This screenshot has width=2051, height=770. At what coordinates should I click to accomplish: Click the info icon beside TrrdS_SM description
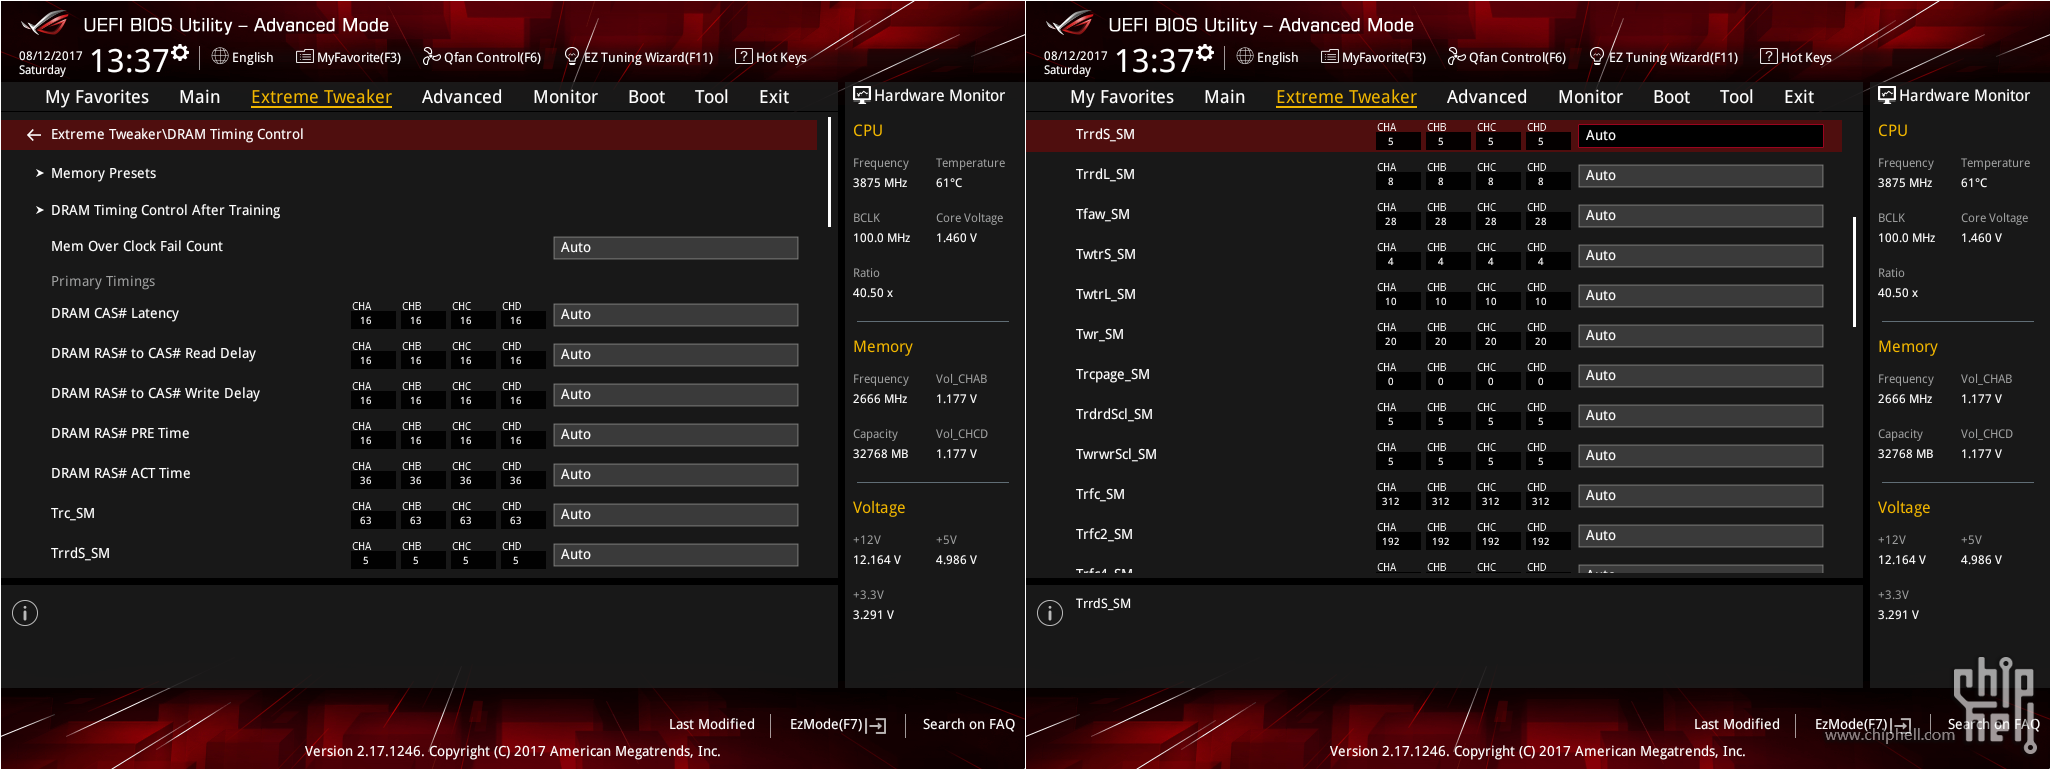(1050, 613)
